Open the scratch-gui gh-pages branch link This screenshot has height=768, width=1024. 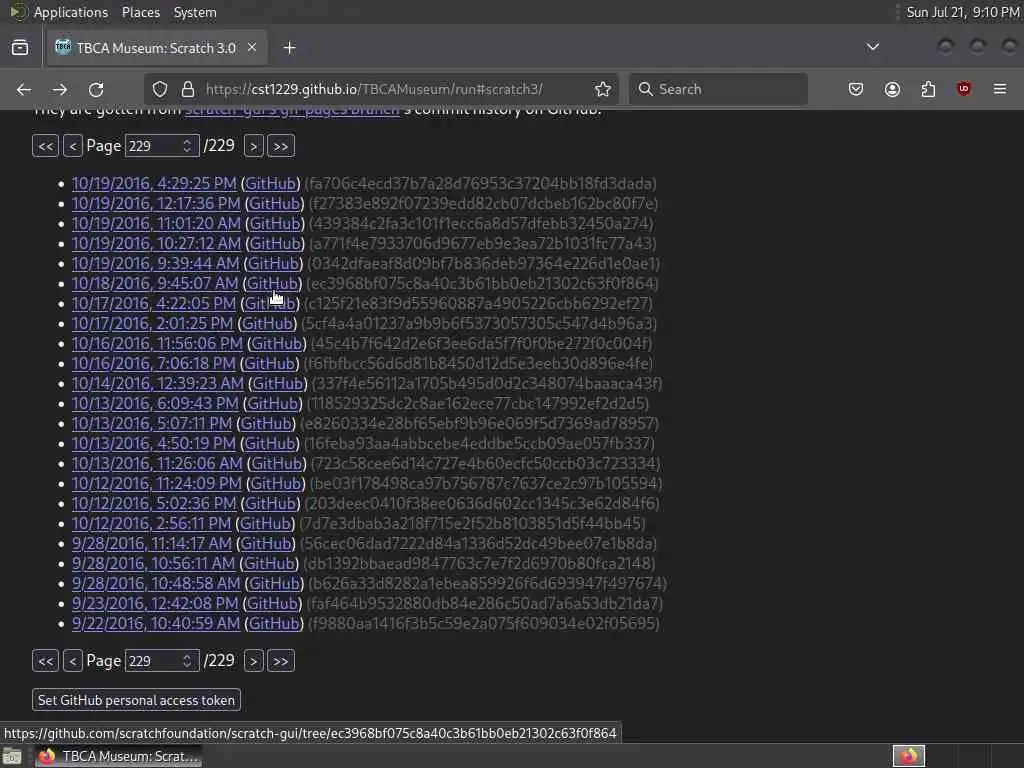[292, 112]
